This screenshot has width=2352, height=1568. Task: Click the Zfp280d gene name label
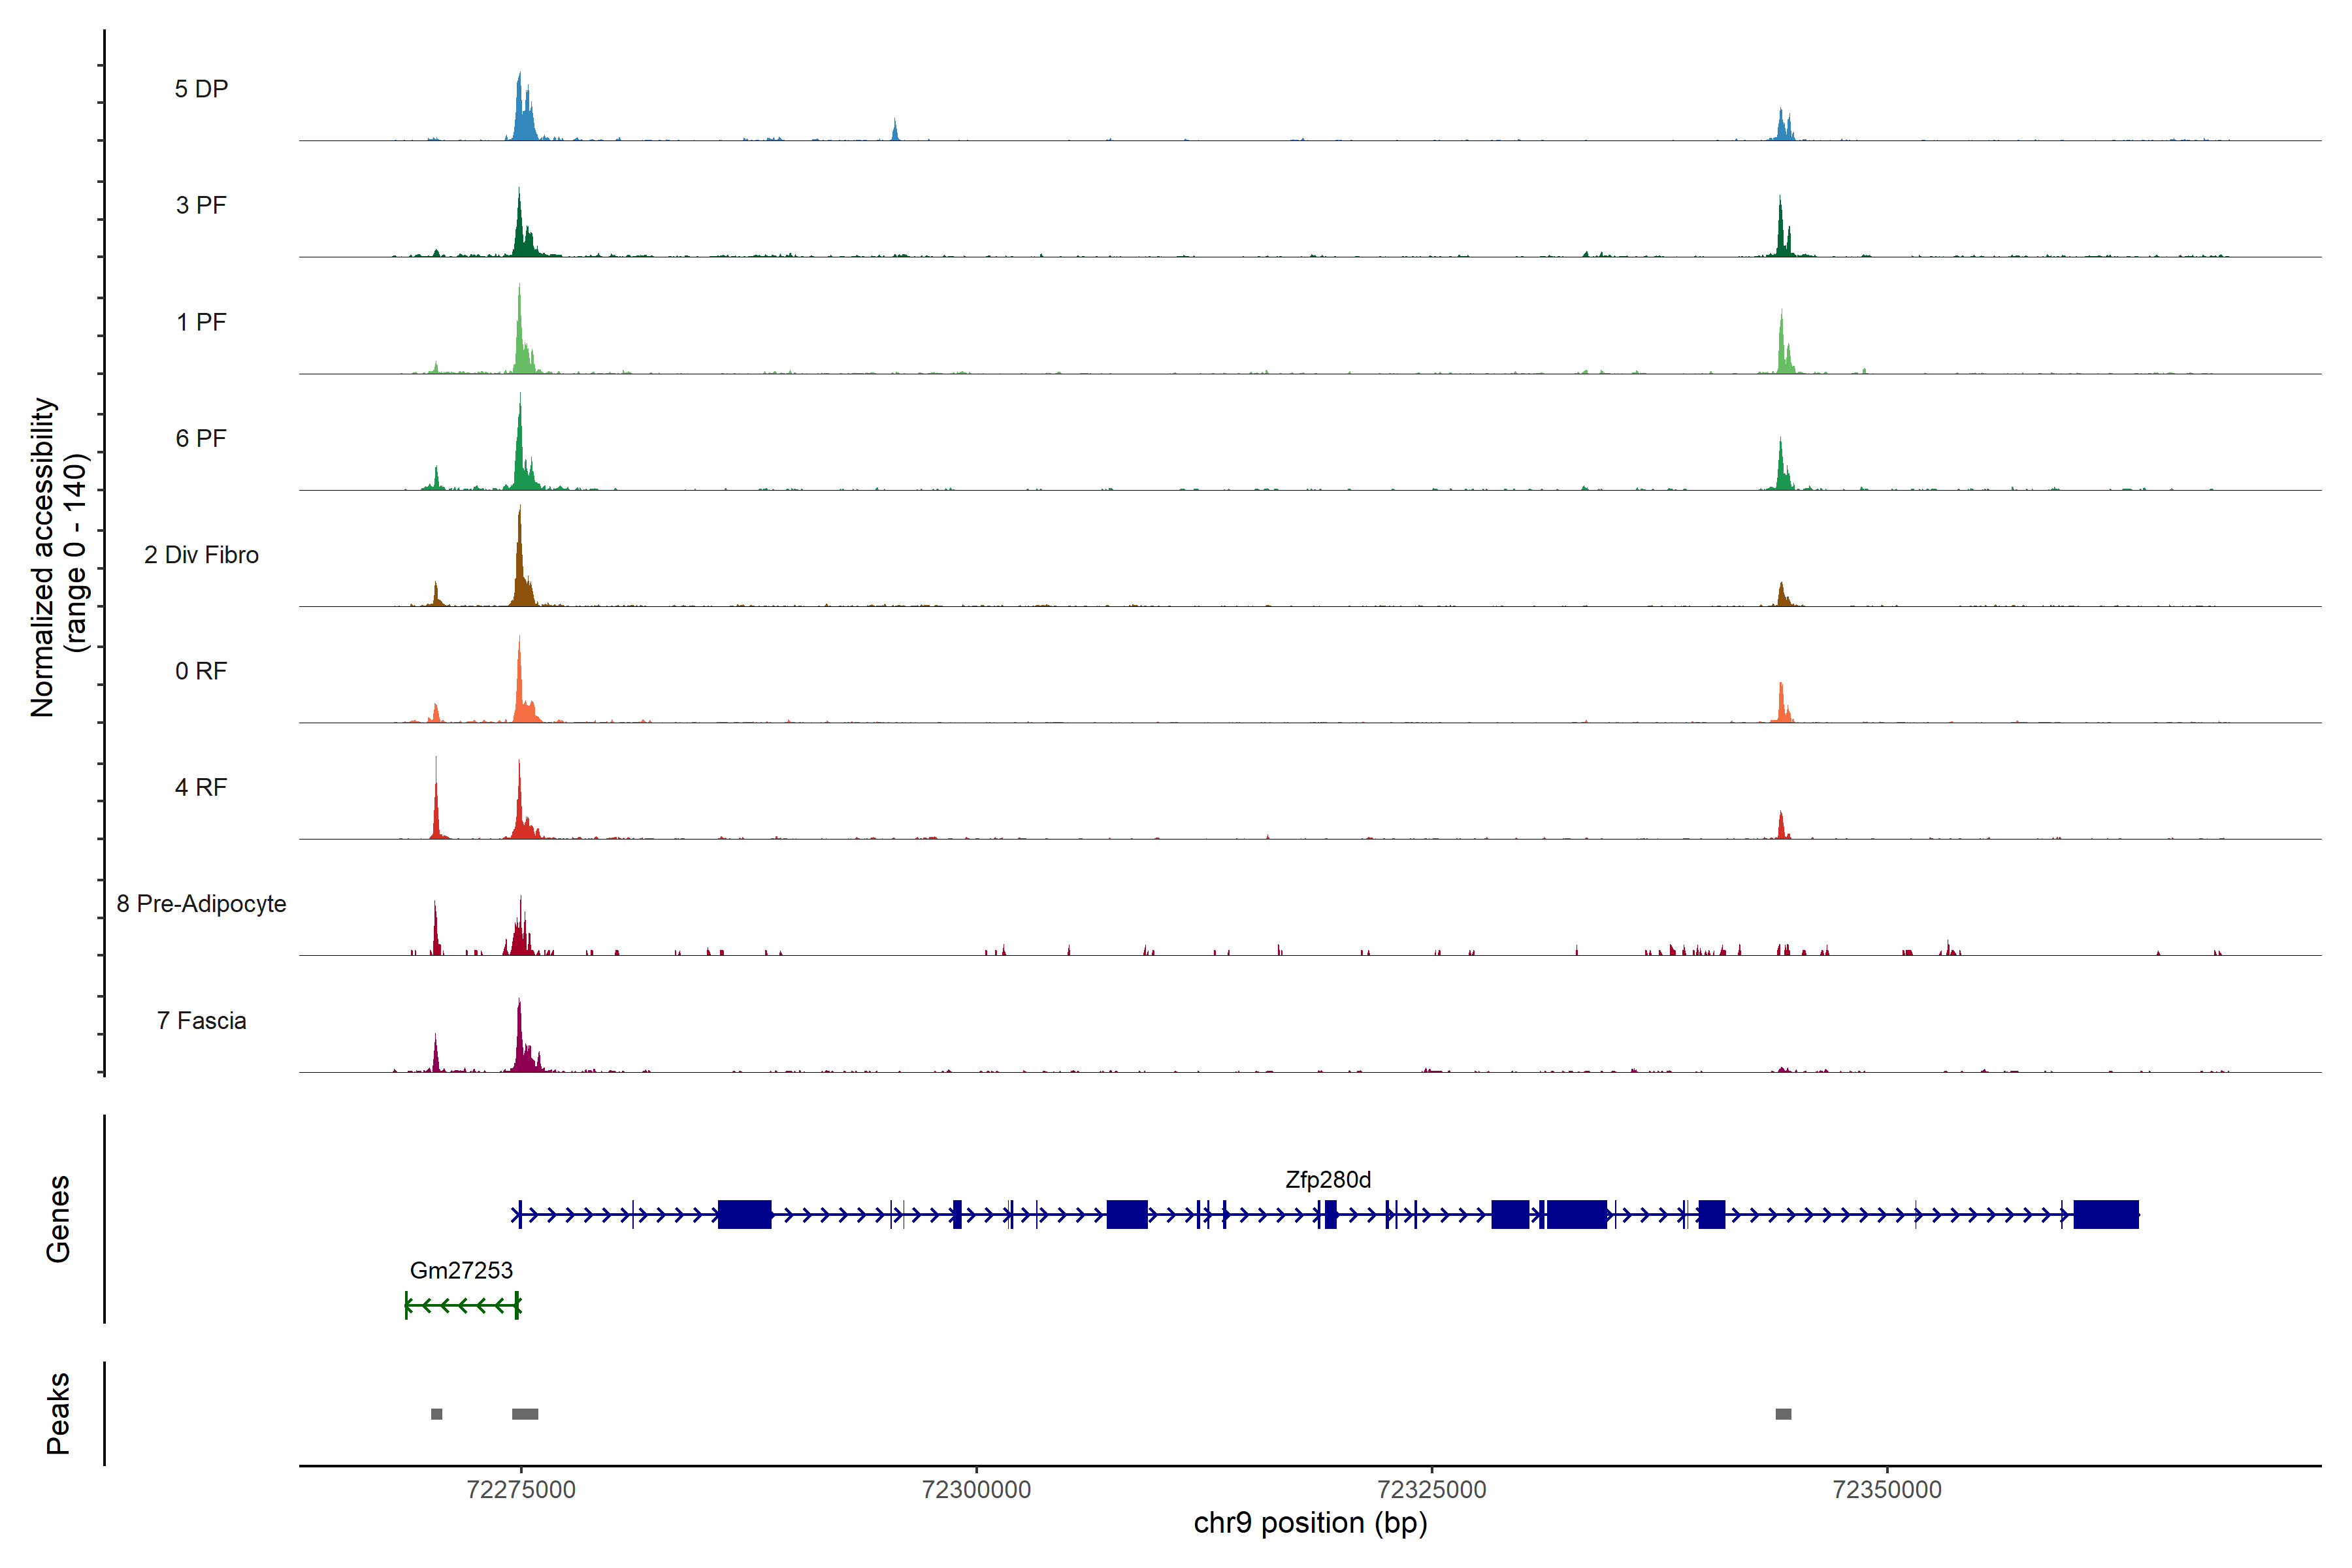[1328, 1180]
